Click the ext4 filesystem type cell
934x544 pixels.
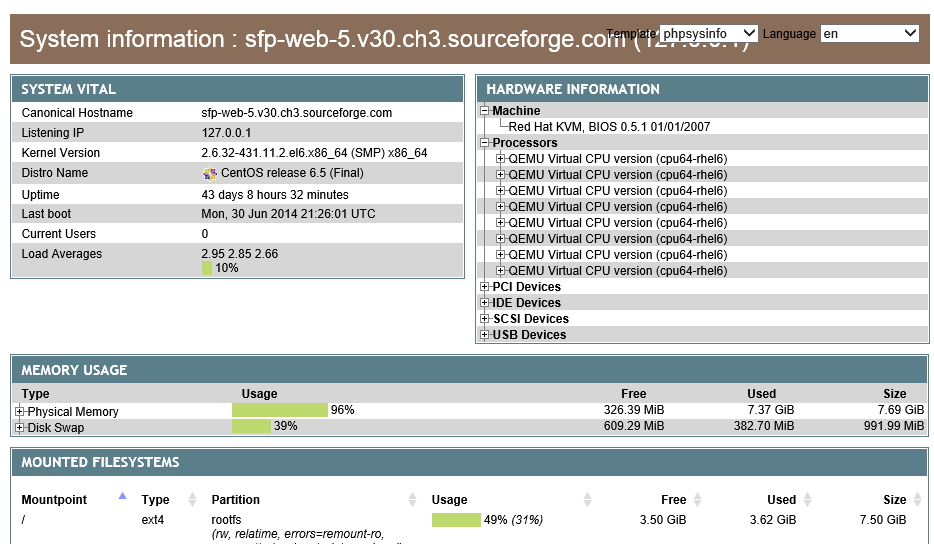pos(152,520)
